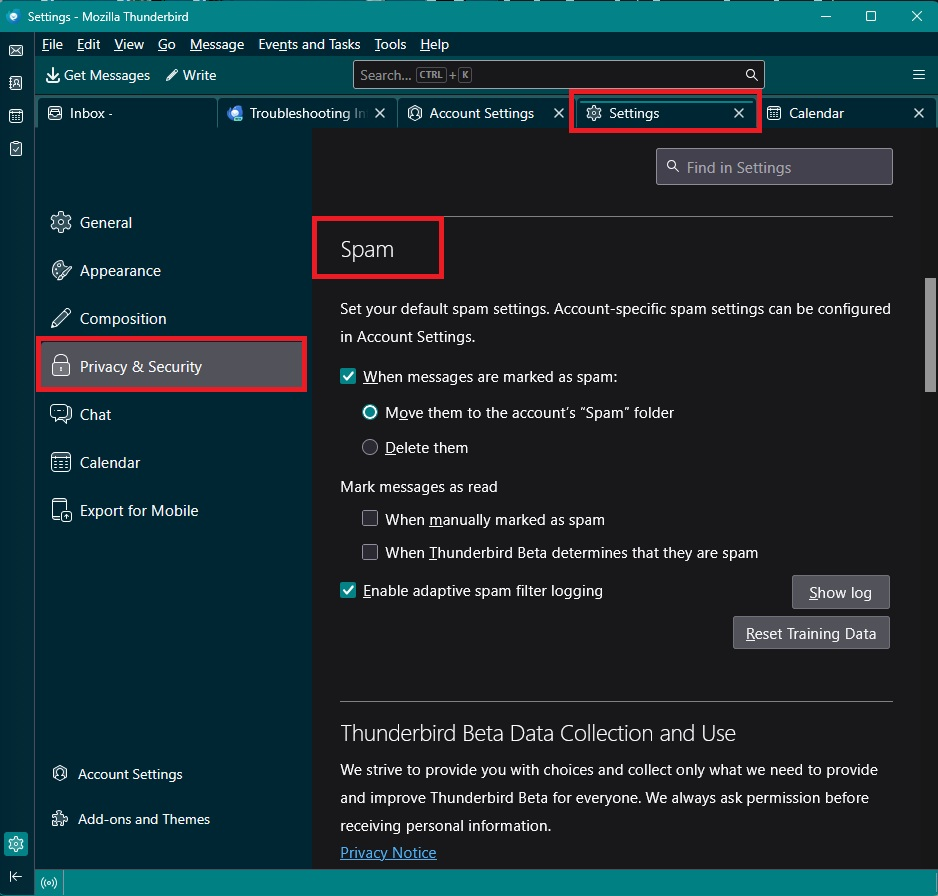Close the Troubleshooting Information tab
Viewport: 938px width, 896px height.
click(x=380, y=113)
